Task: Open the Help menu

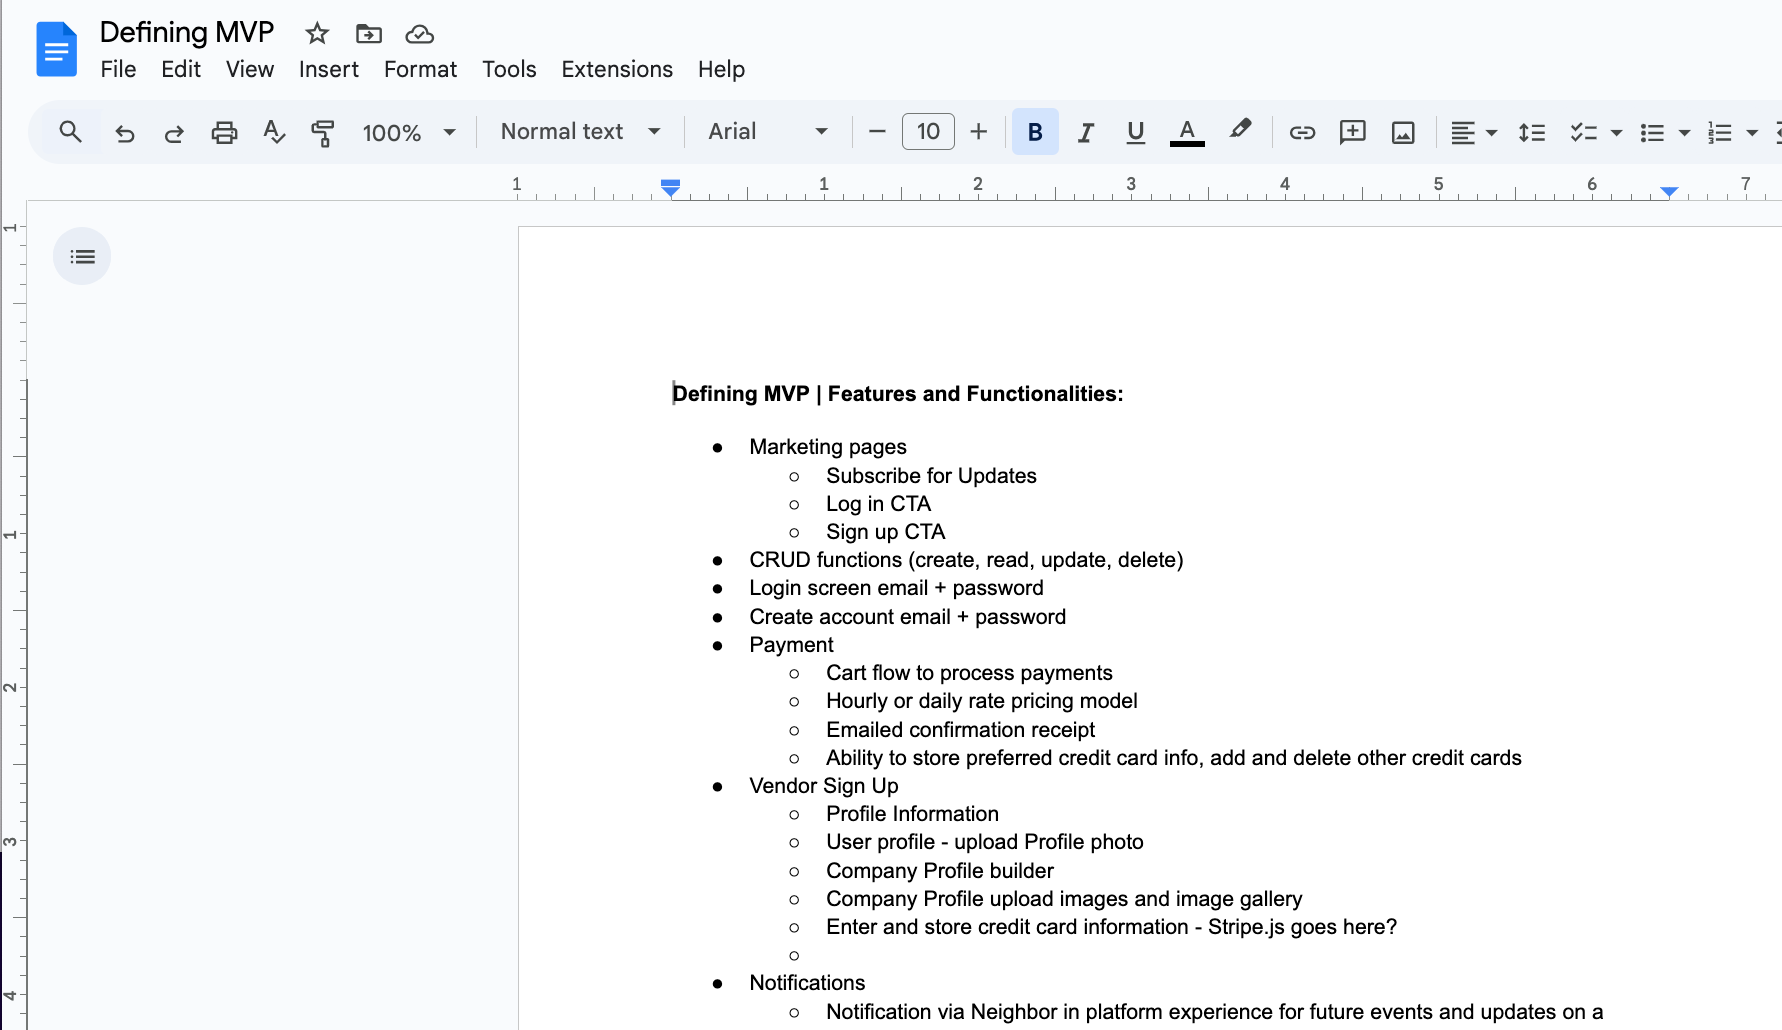Action: [721, 69]
